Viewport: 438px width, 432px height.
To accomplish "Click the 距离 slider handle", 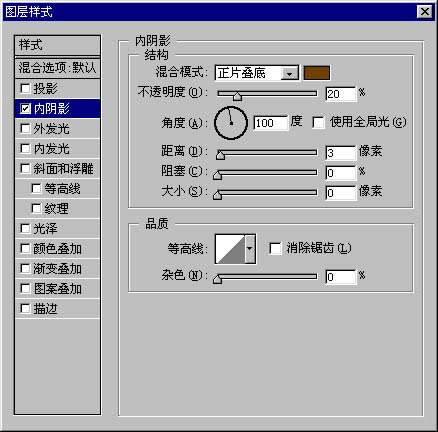I will tap(220, 155).
